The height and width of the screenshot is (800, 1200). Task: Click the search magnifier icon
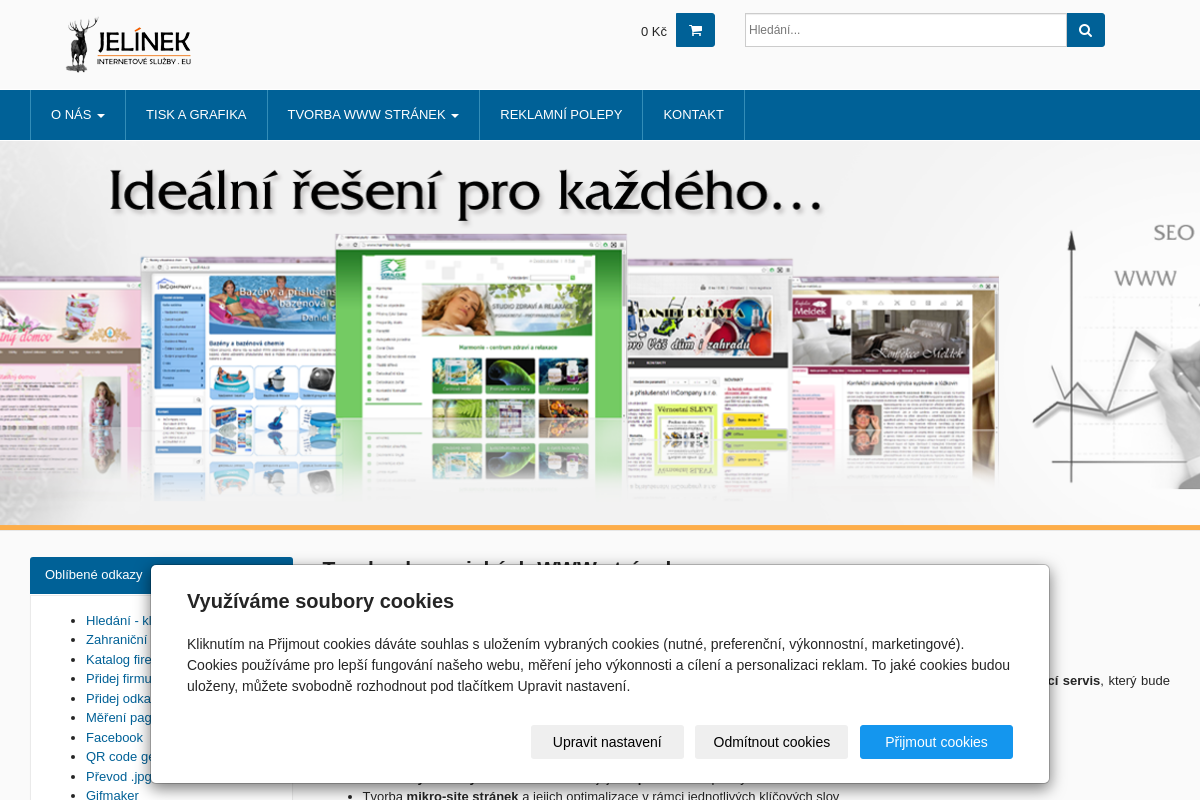point(1085,30)
